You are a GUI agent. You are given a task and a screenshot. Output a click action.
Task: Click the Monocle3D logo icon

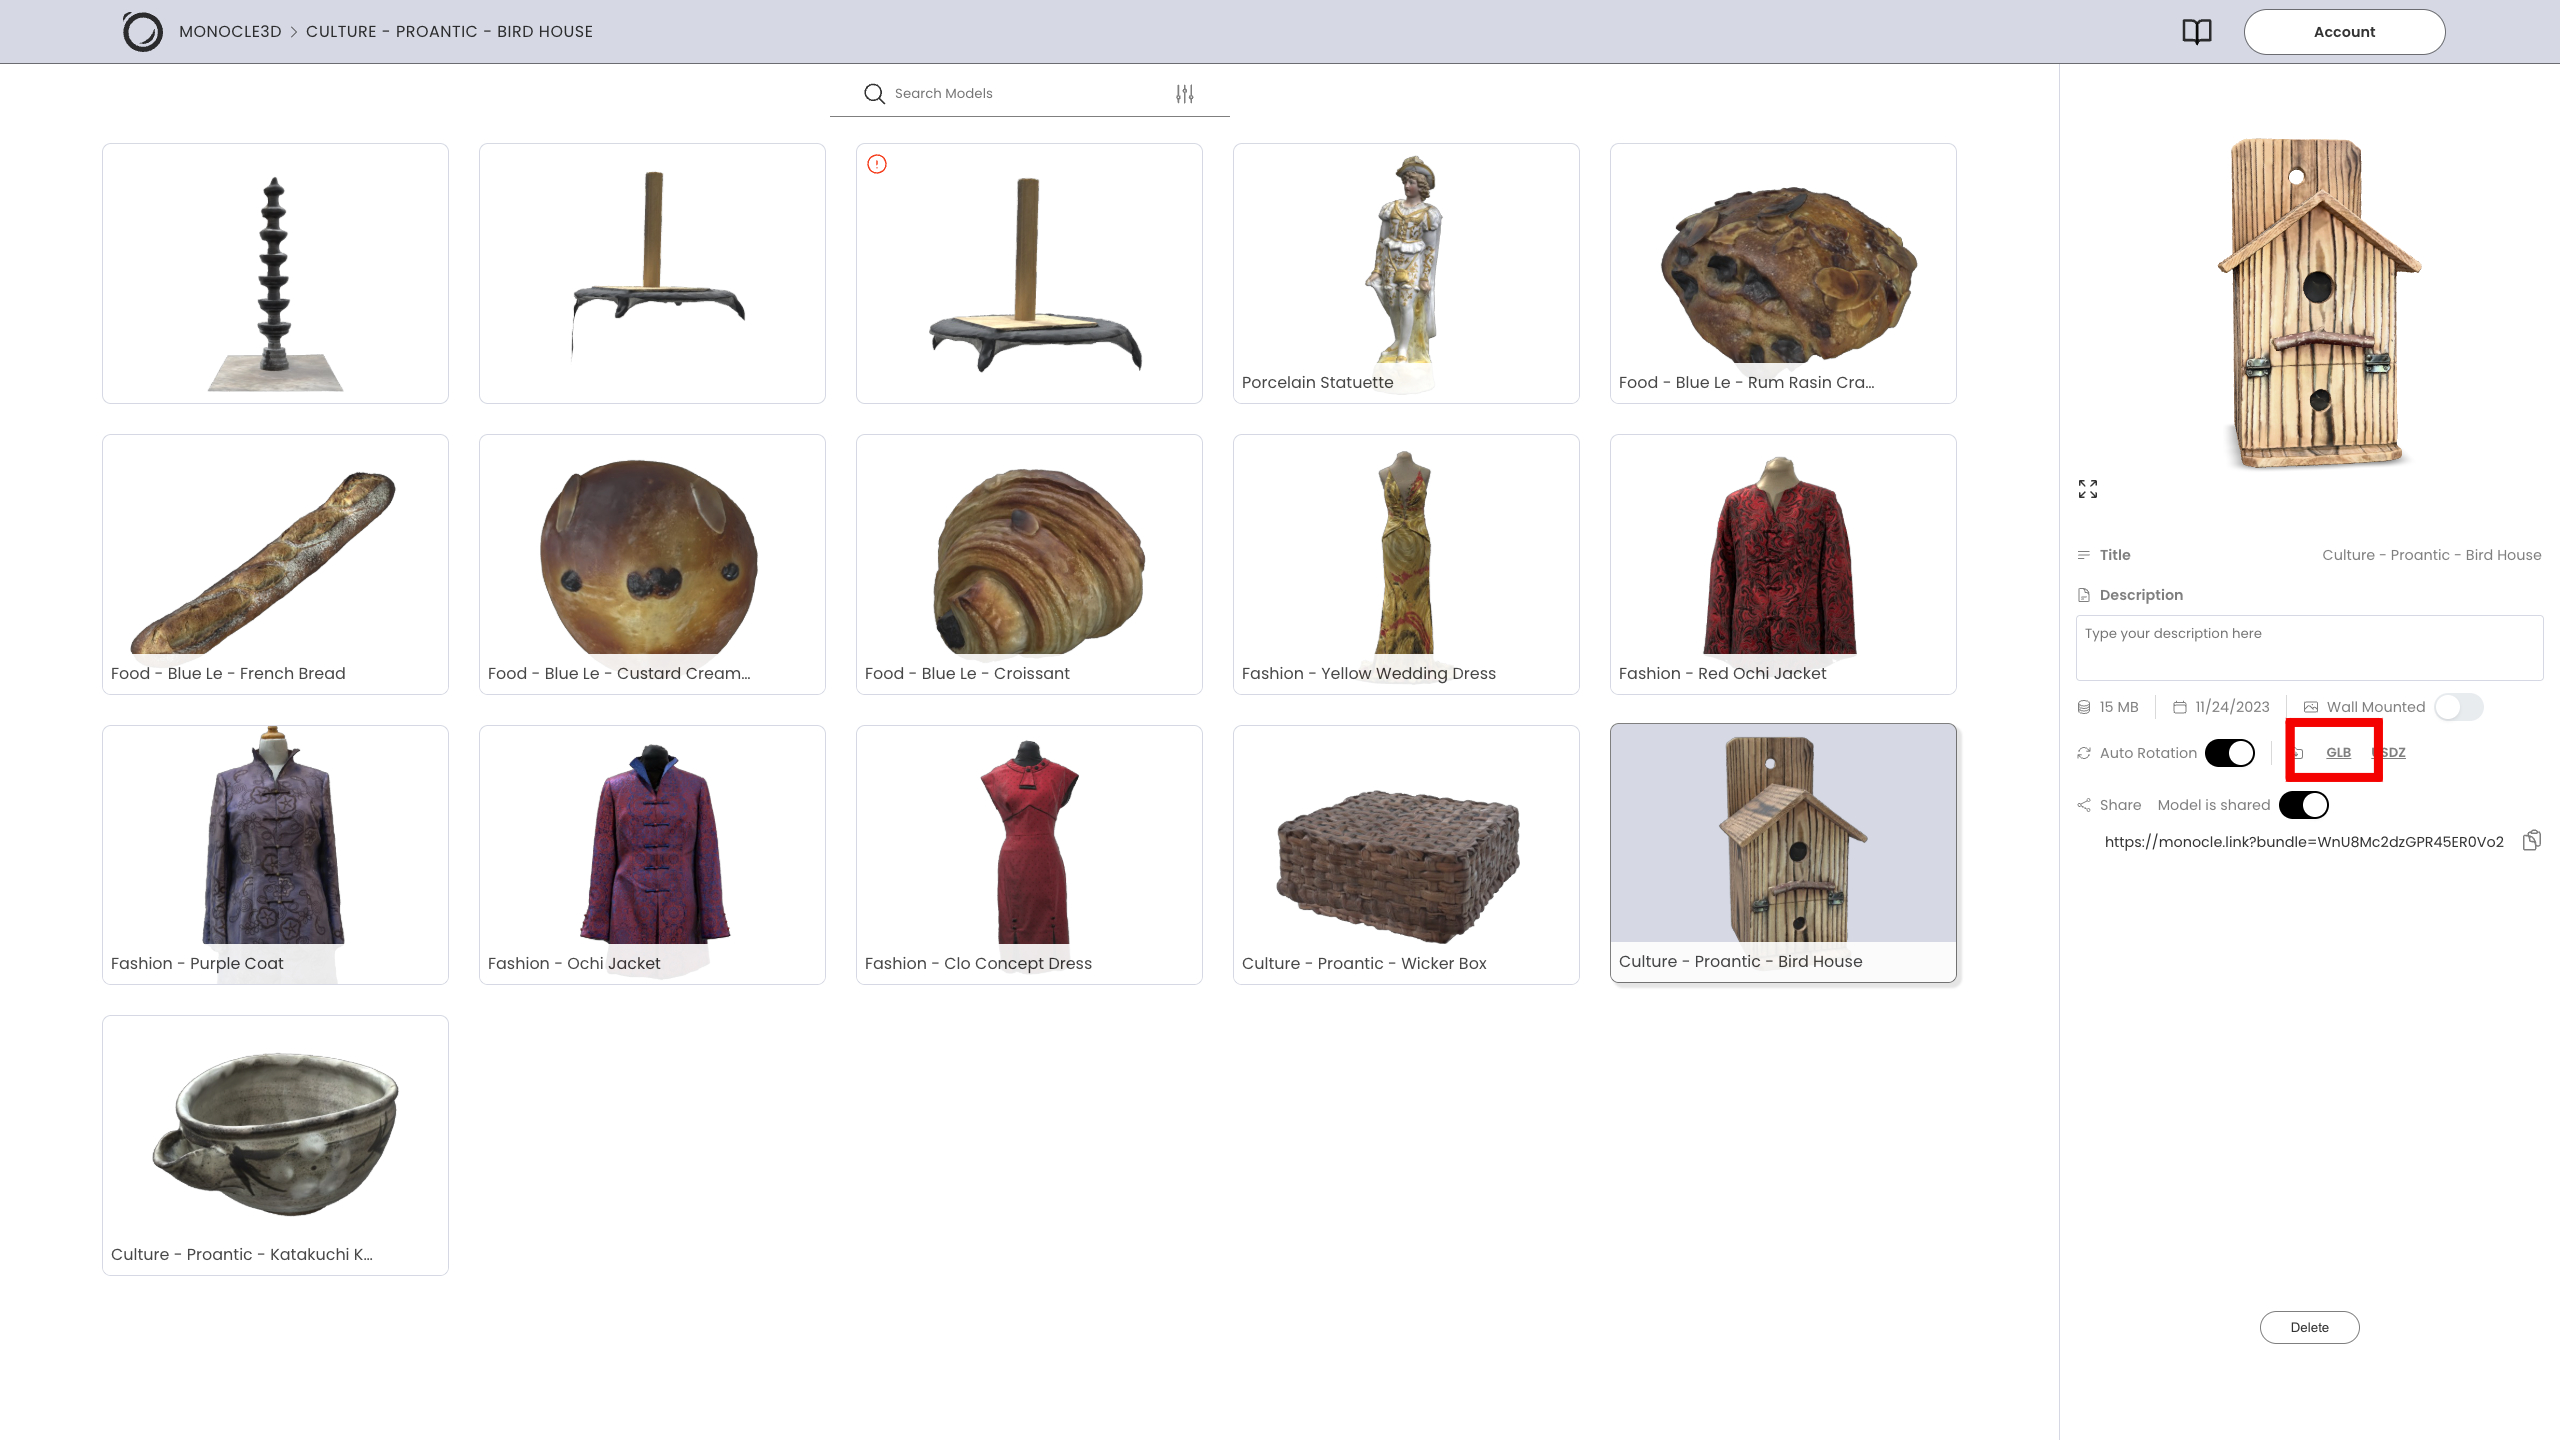coord(142,32)
